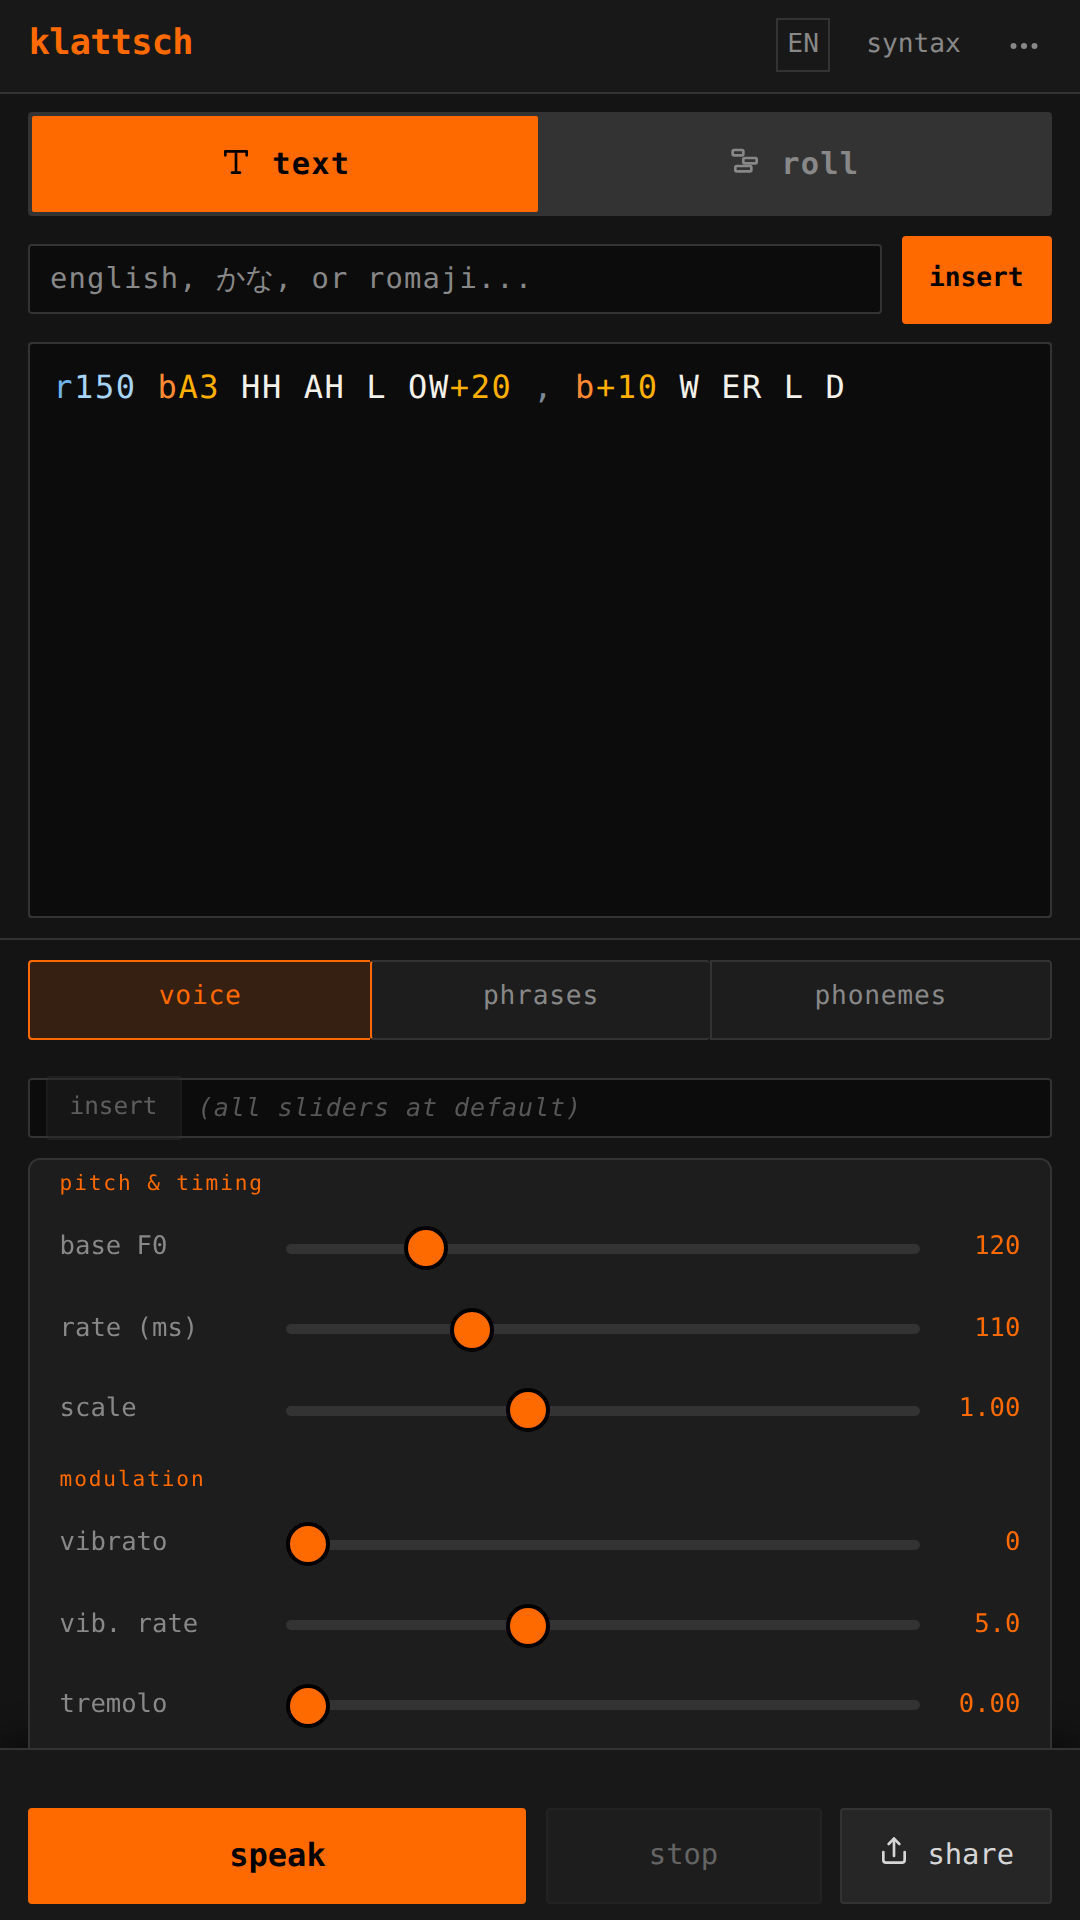Viewport: 1080px width, 1920px height.
Task: Adjust the vib. rate slider handle
Action: click(x=528, y=1626)
